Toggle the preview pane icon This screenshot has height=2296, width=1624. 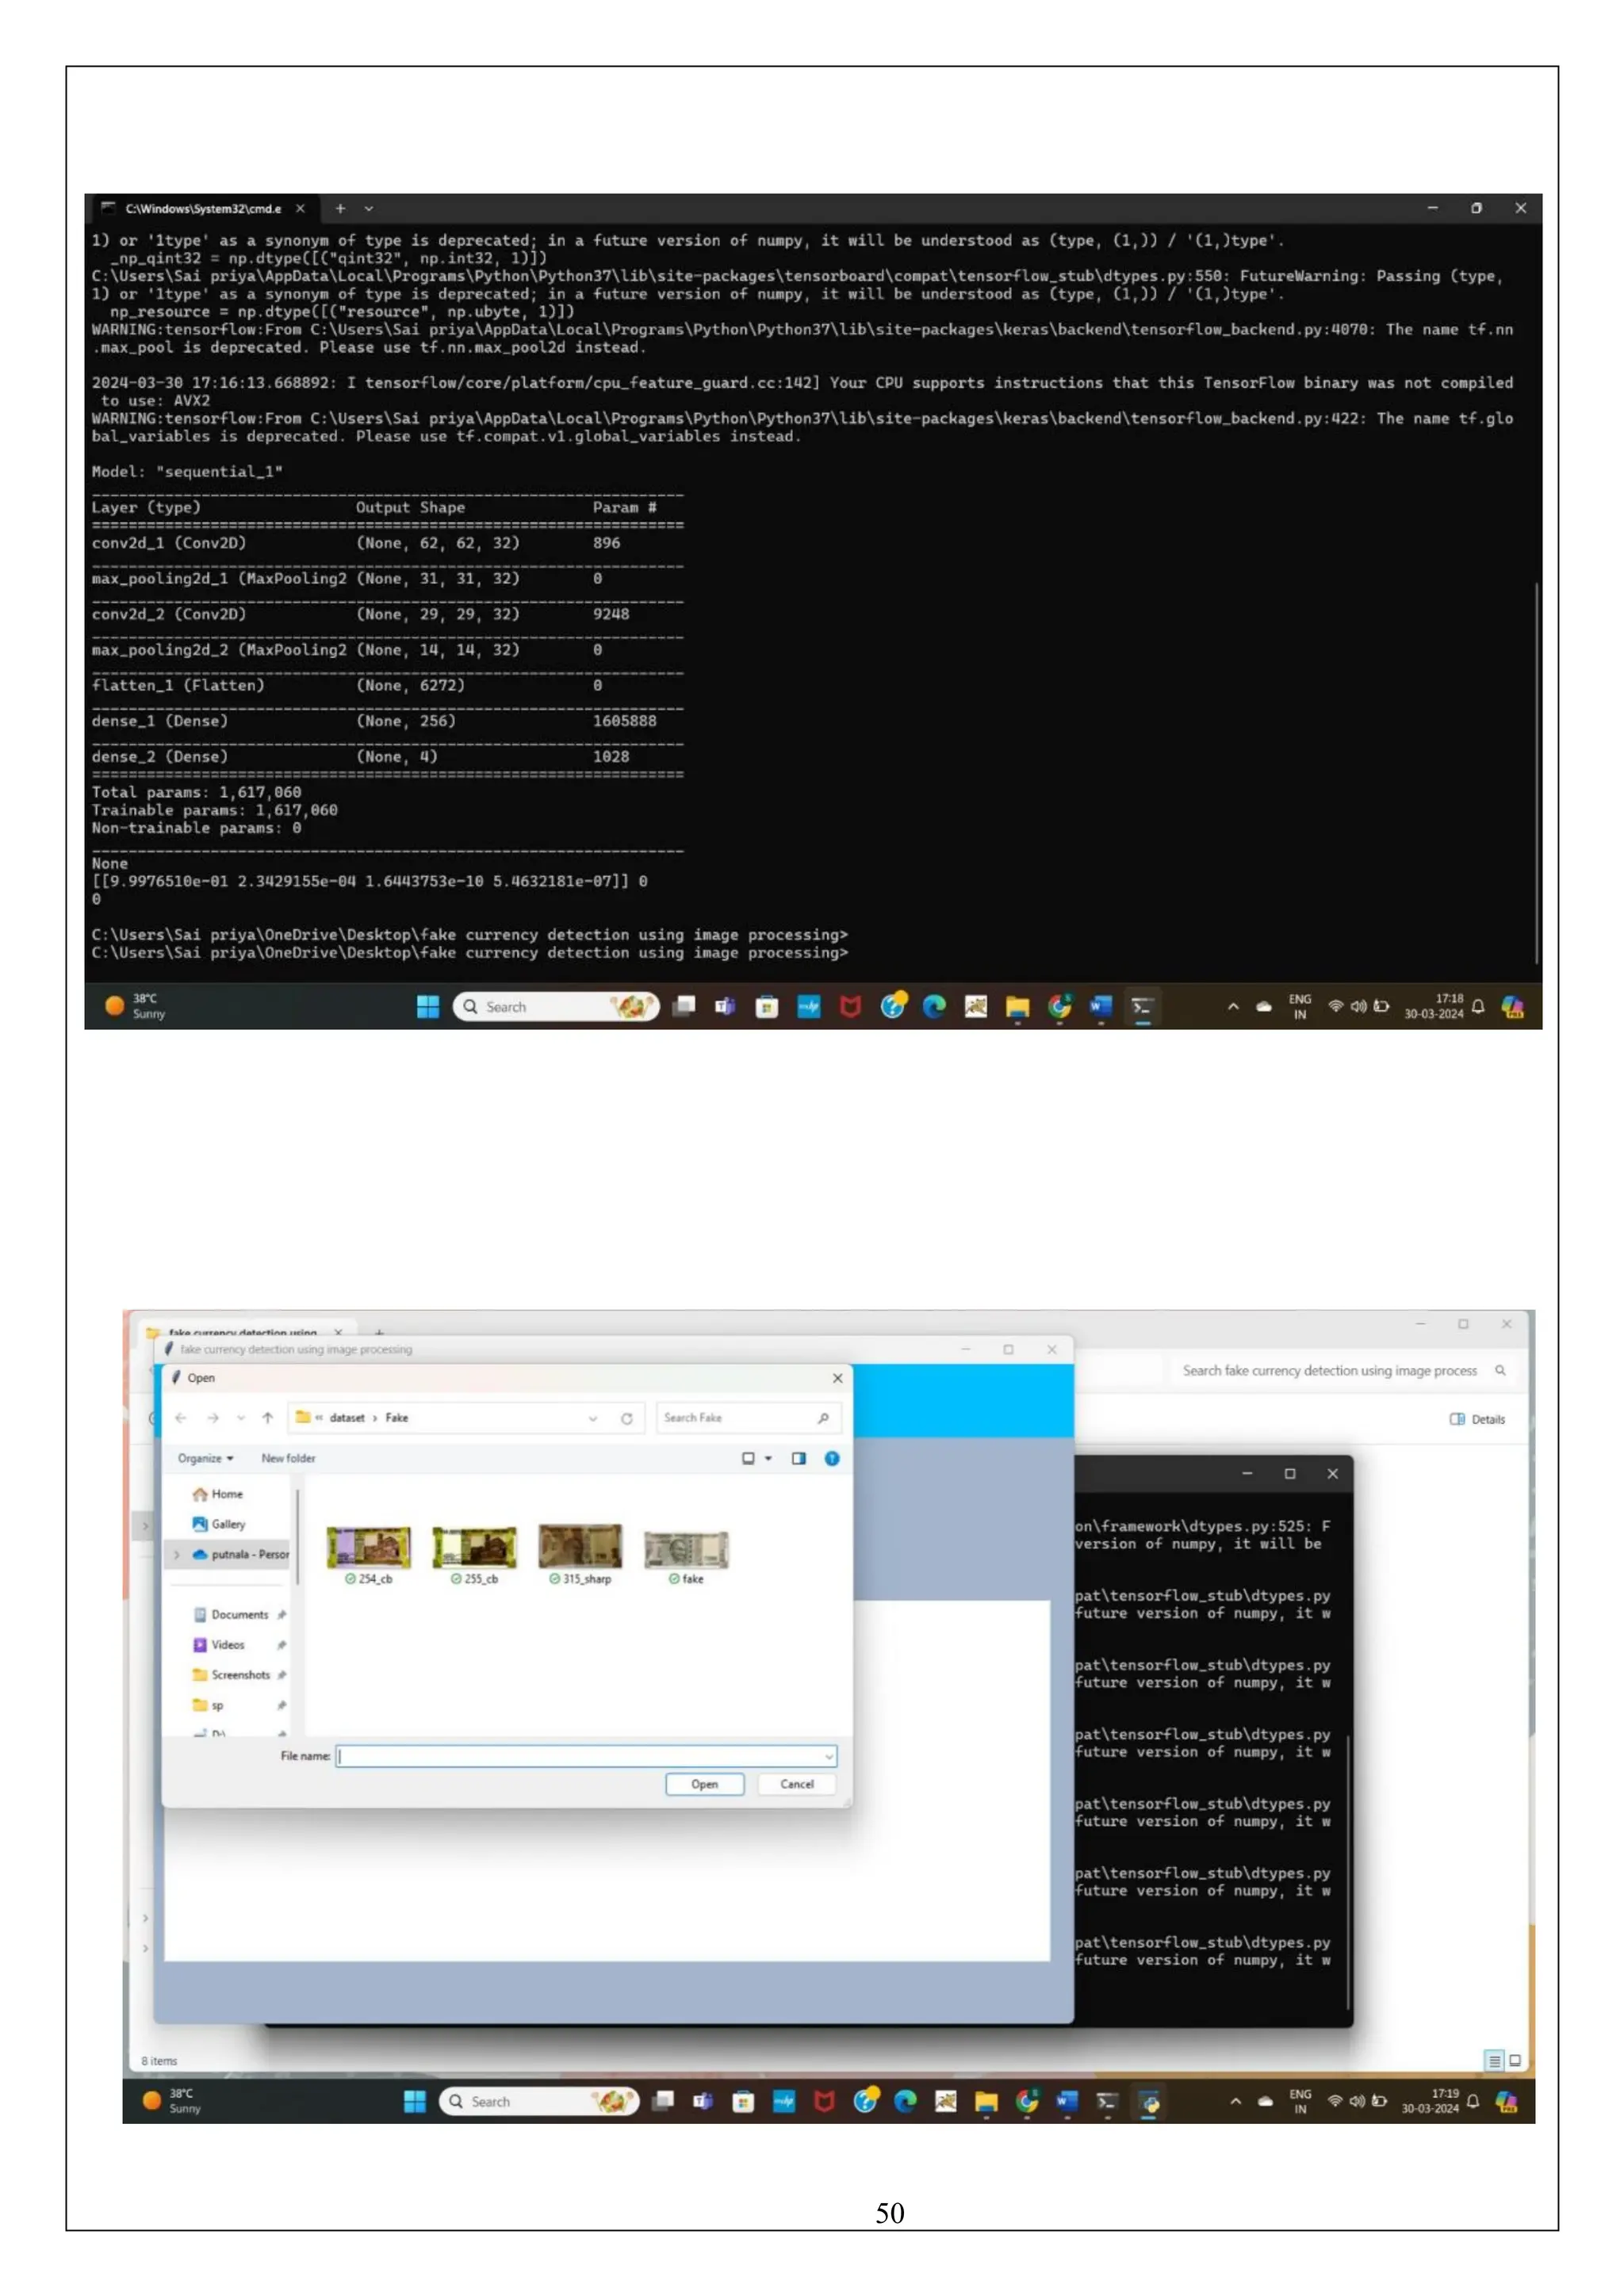tap(799, 1458)
